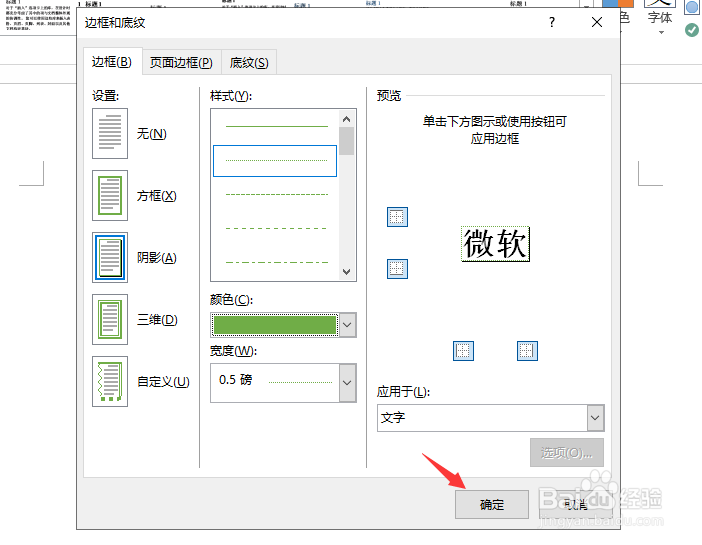The height and width of the screenshot is (545, 702).
Task: Click the green color swatch
Action: coord(275,325)
